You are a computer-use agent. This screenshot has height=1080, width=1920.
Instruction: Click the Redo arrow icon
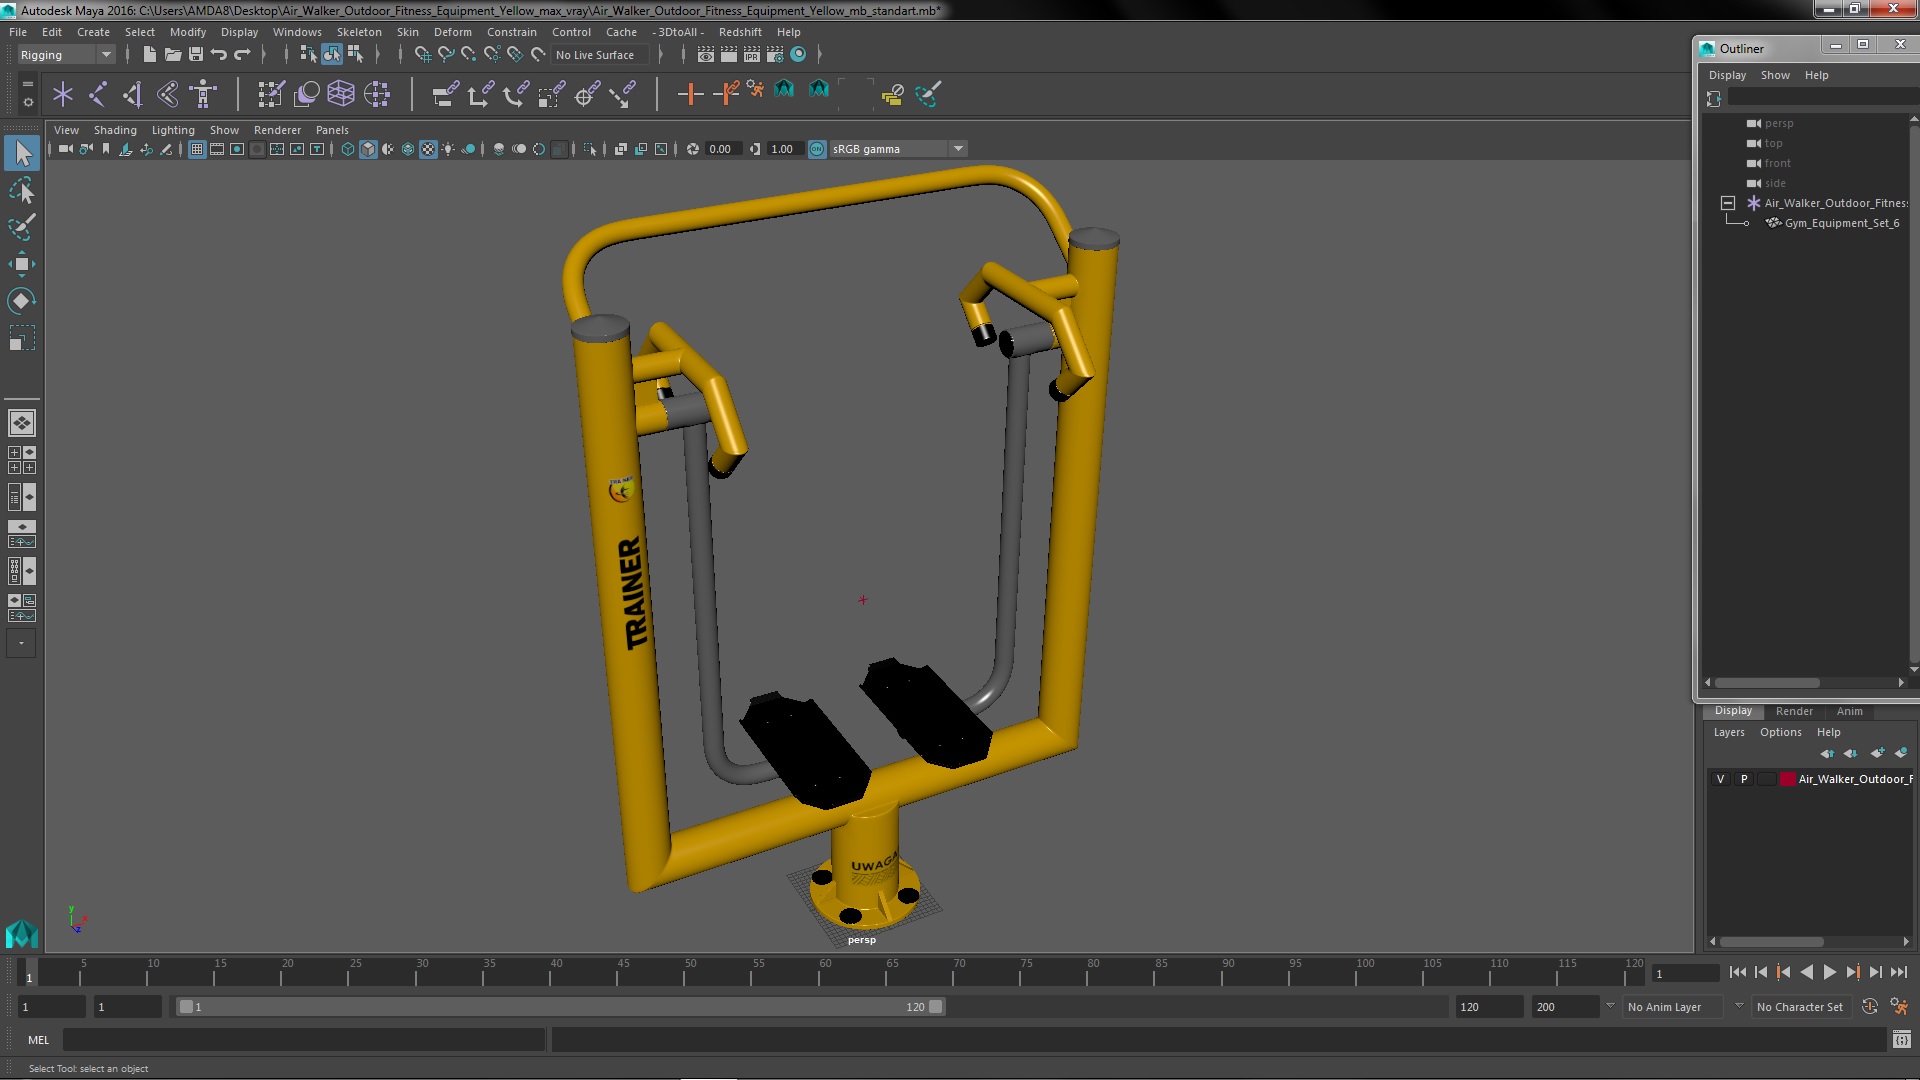coord(242,54)
